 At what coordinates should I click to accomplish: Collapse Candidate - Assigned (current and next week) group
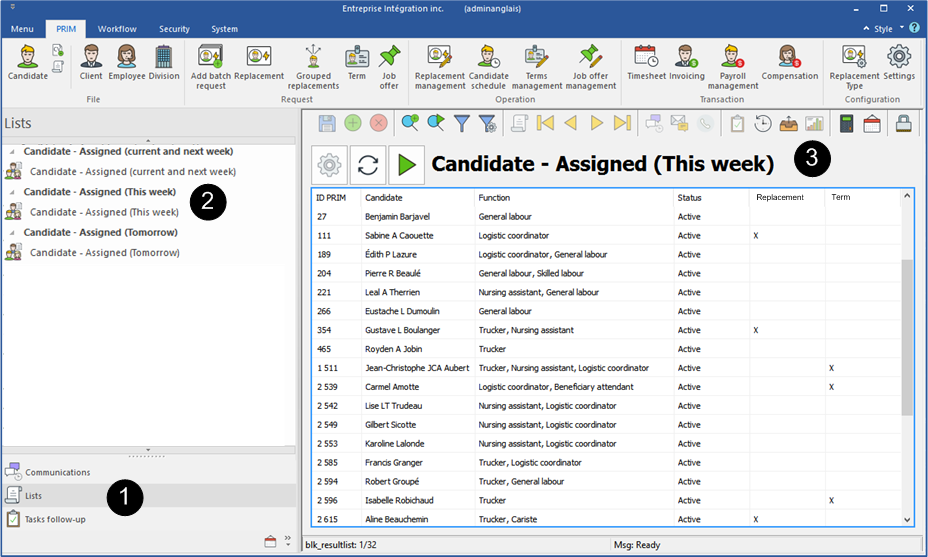pyautogui.click(x=12, y=152)
